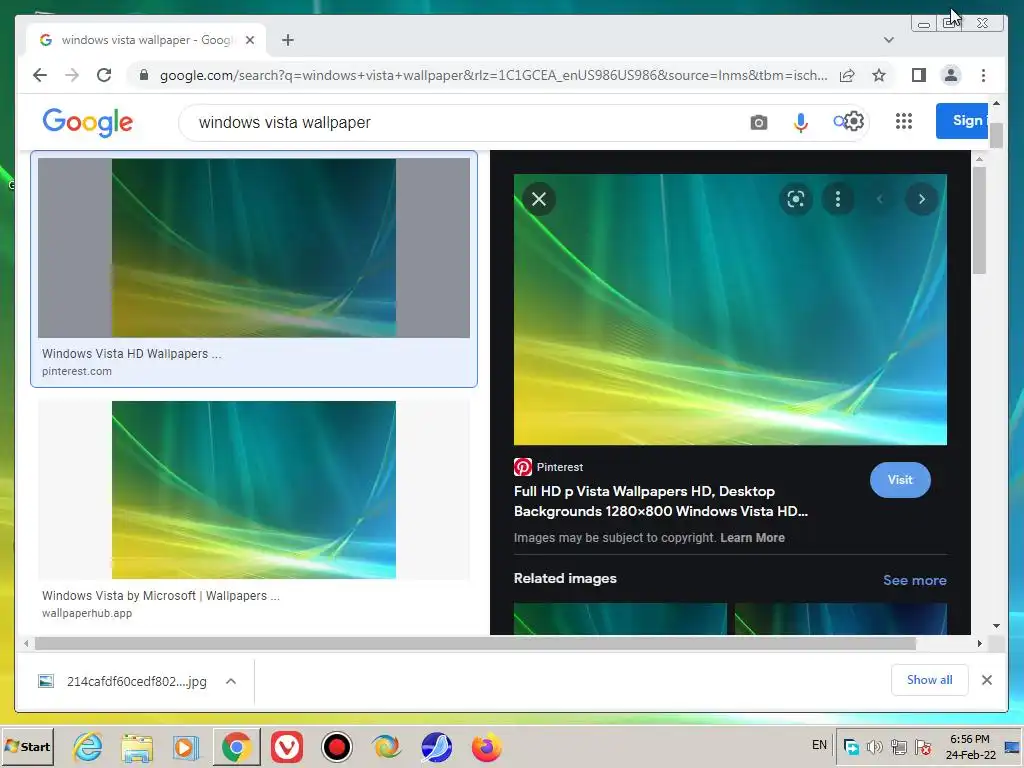This screenshot has height=768, width=1024.
Task: Open the Chrome three-dot menu
Action: (984, 75)
